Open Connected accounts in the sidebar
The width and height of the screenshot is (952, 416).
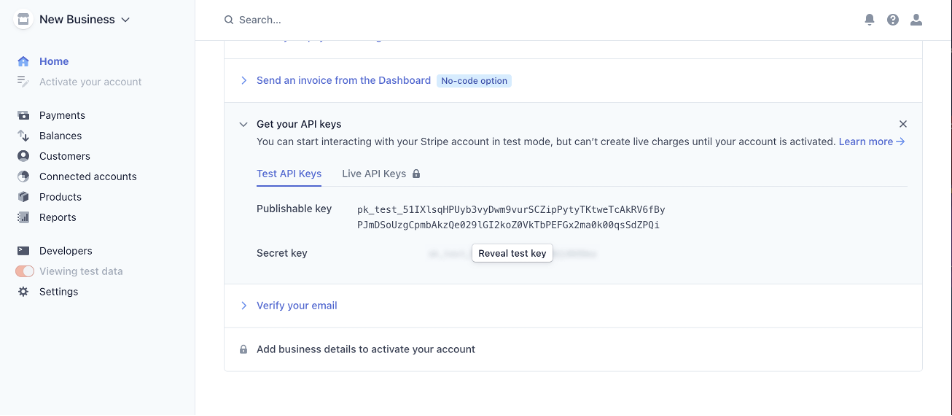tap(88, 176)
